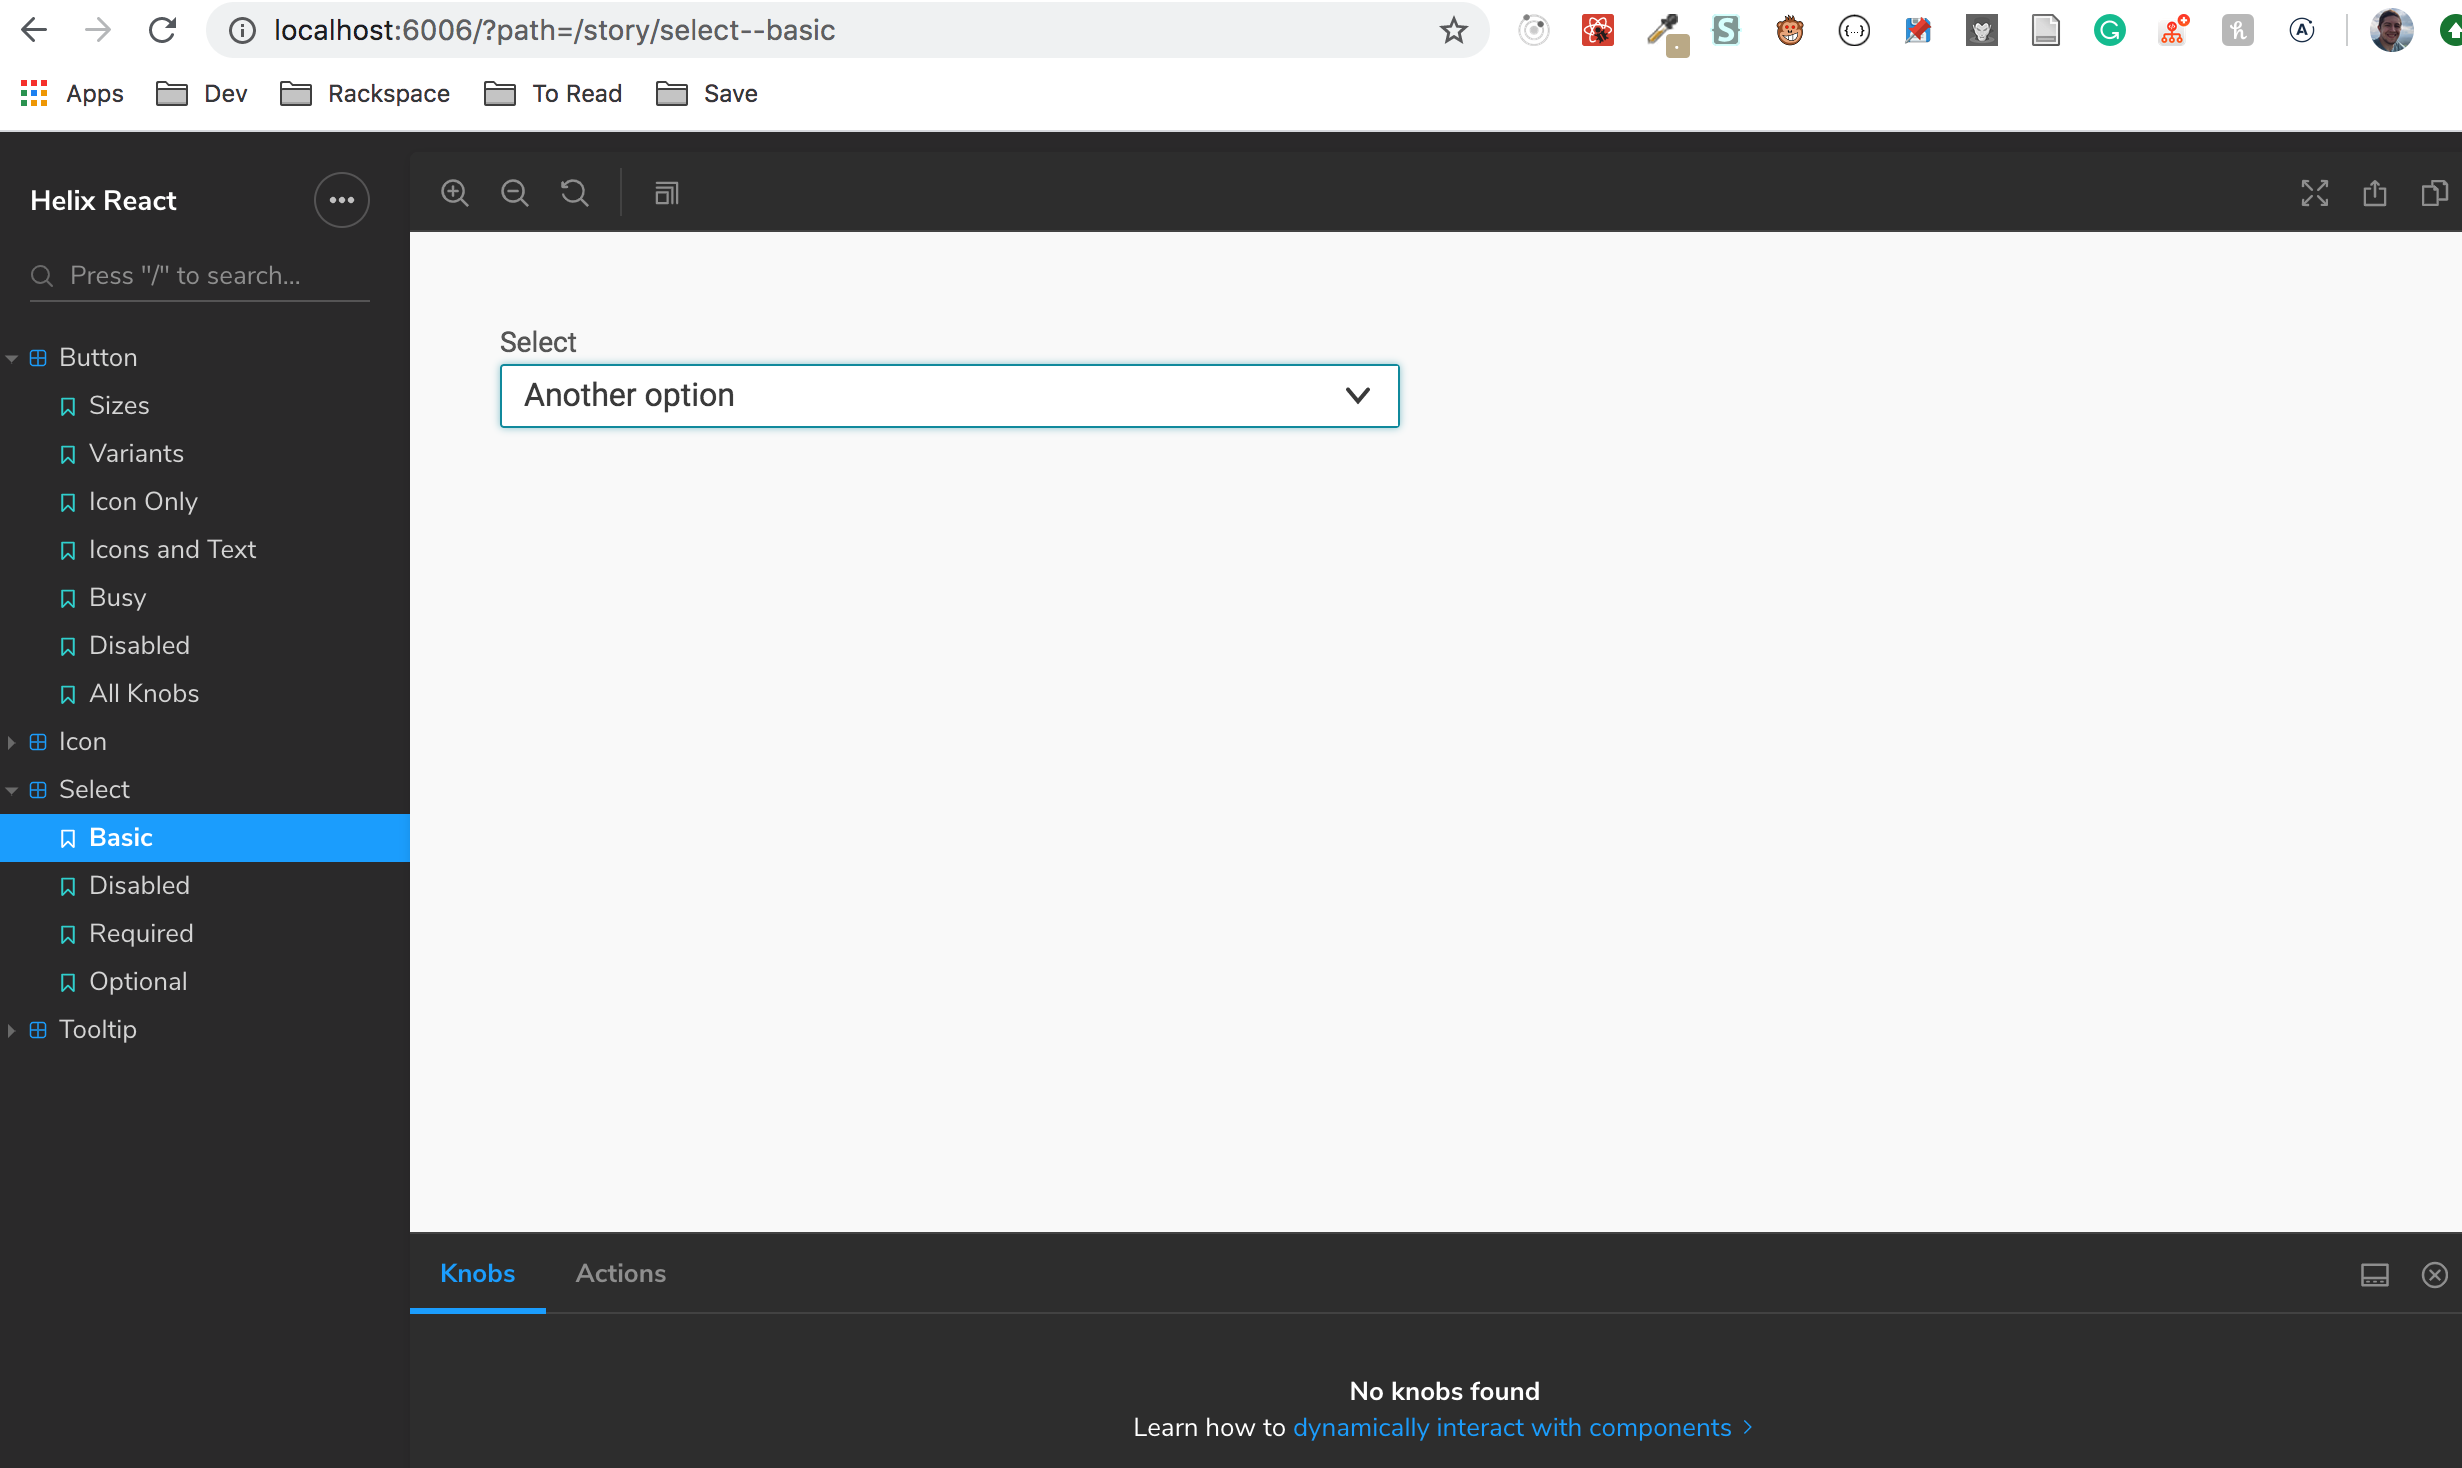Open canvas in new tab icon
This screenshot has height=1468, width=2462.
(x=2375, y=193)
